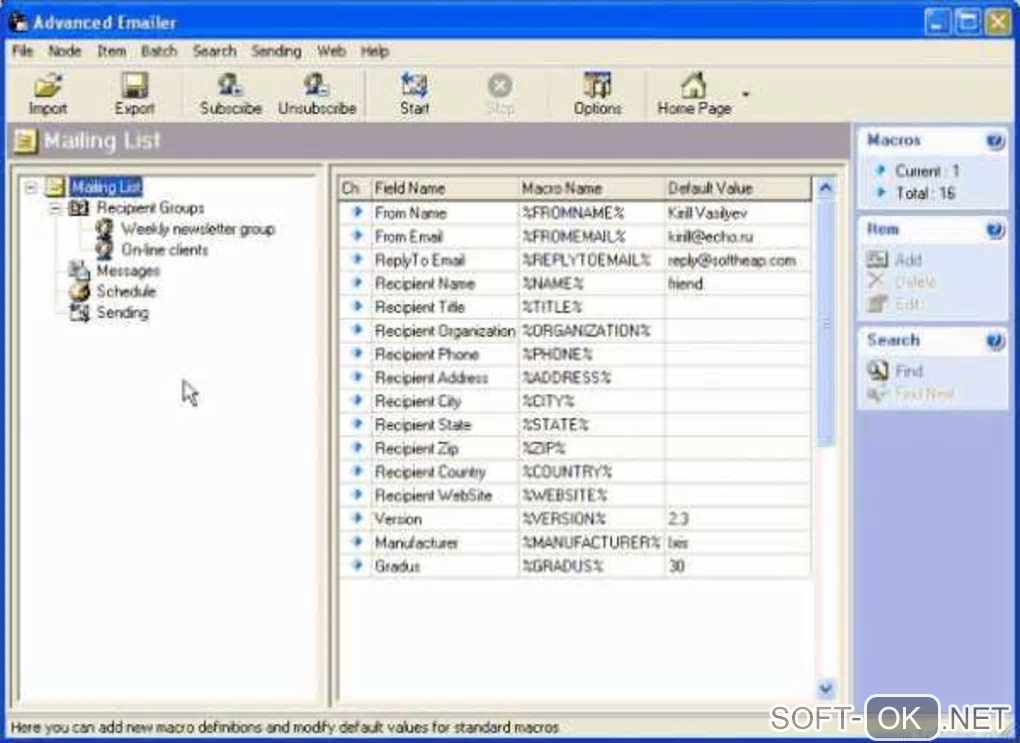Viewport: 1020px width, 743px height.
Task: Select the Messages tree item
Action: [128, 271]
